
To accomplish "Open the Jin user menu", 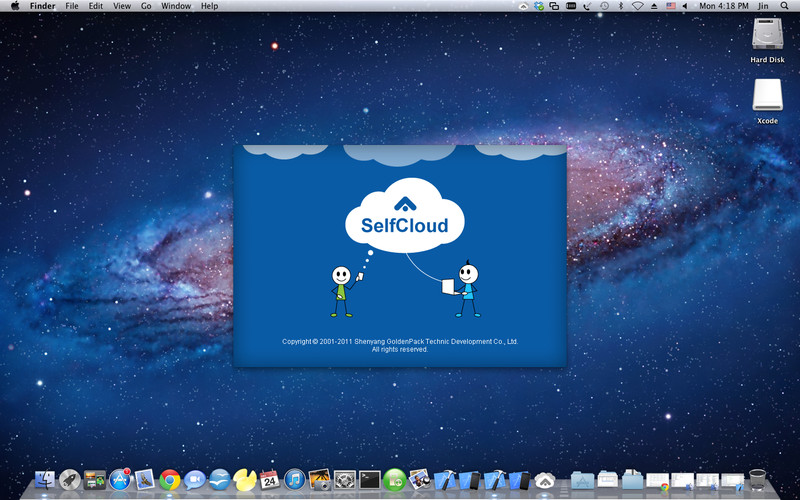I will pyautogui.click(x=763, y=6).
